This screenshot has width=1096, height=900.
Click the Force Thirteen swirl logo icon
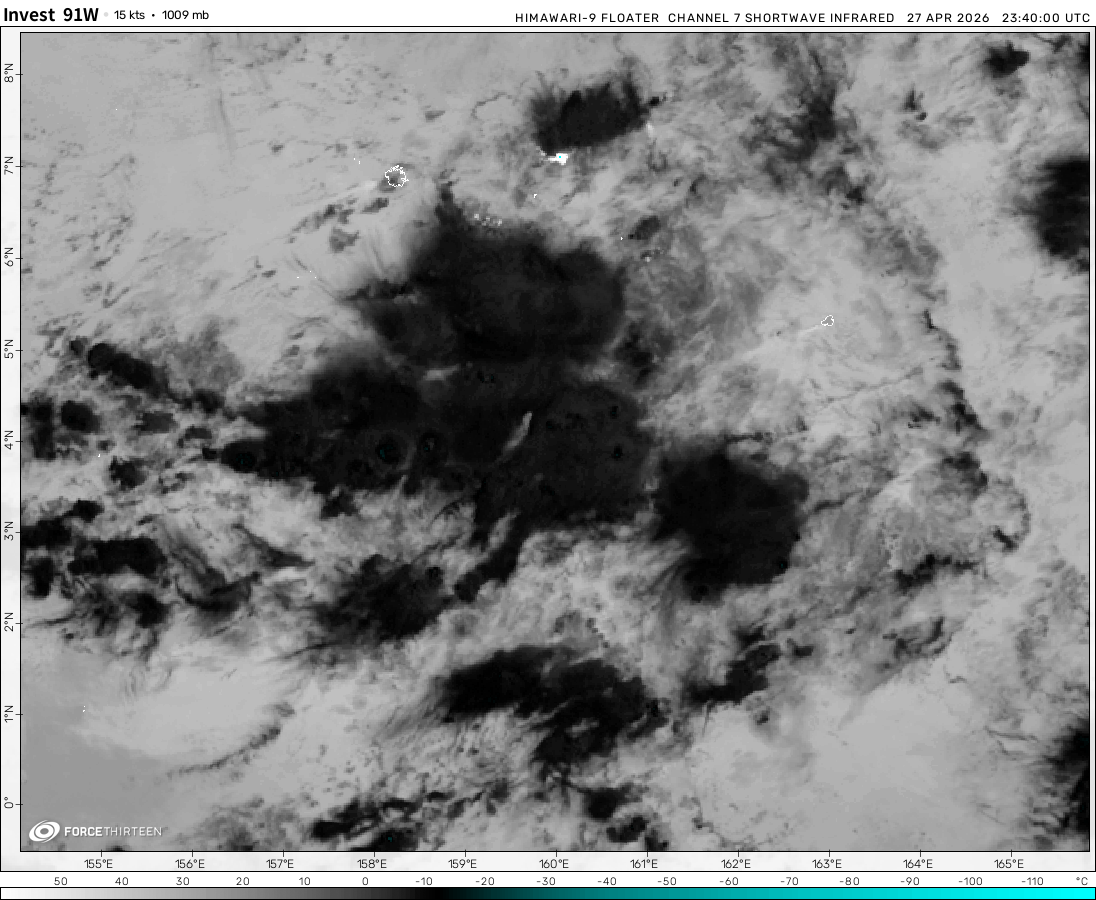(44, 831)
